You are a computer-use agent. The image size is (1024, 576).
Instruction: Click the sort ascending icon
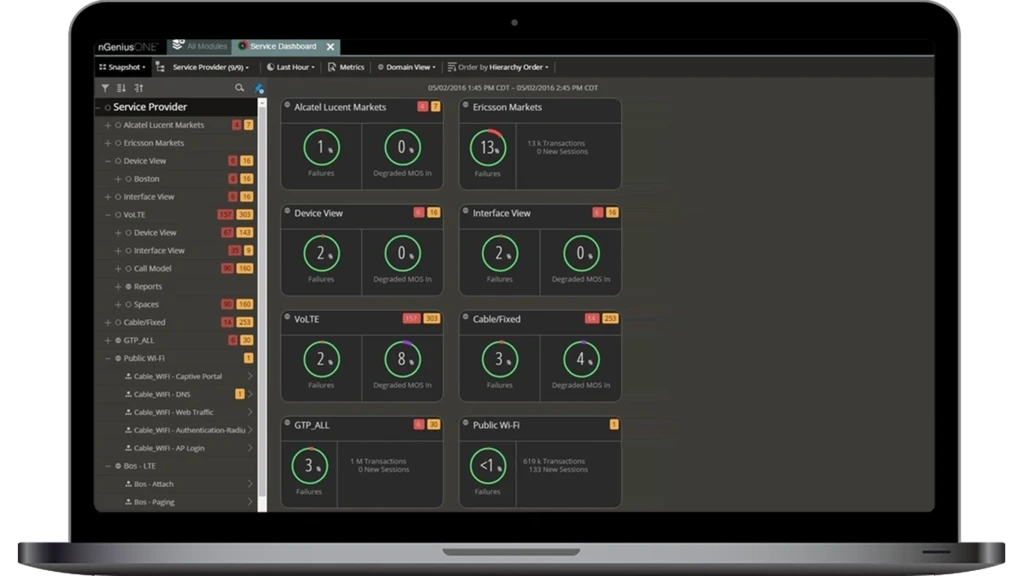138,88
